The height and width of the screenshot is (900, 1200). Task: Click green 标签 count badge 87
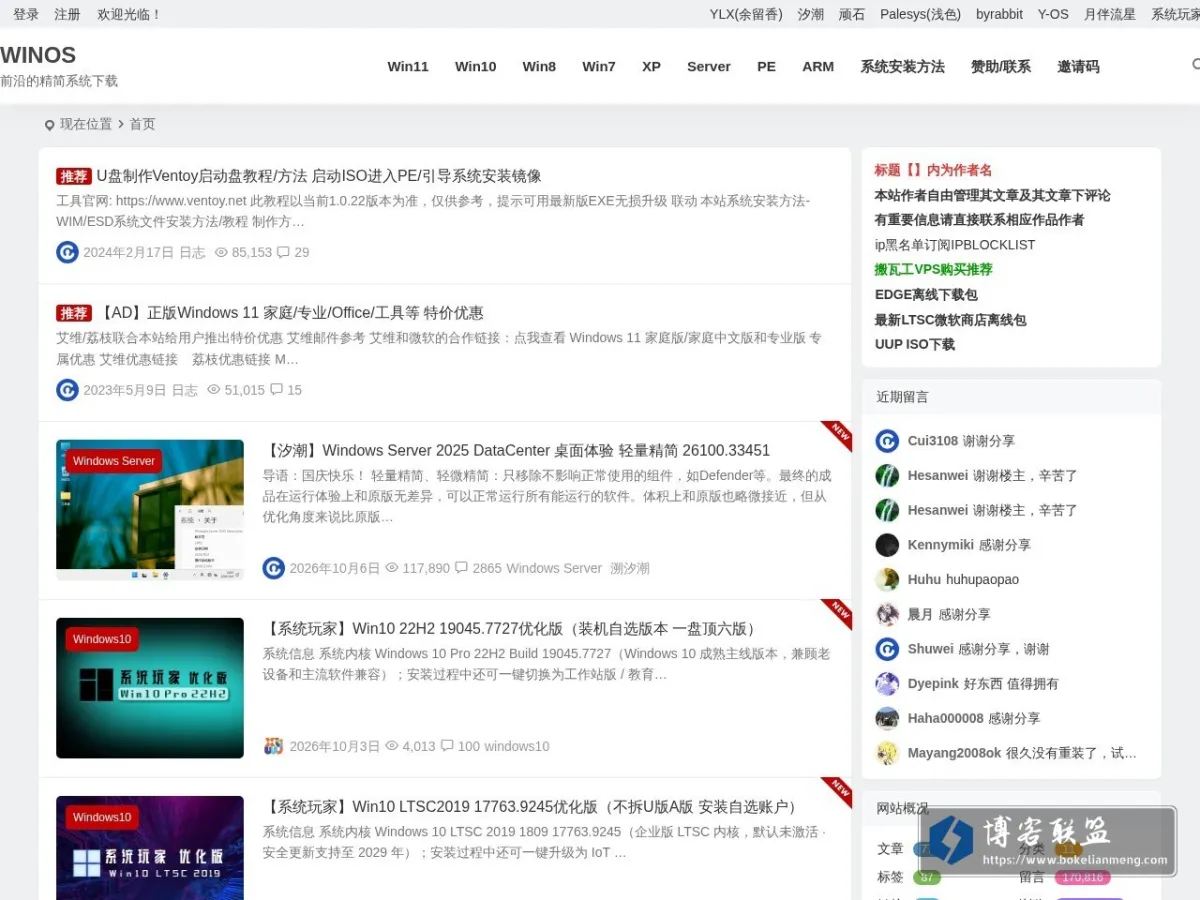927,877
